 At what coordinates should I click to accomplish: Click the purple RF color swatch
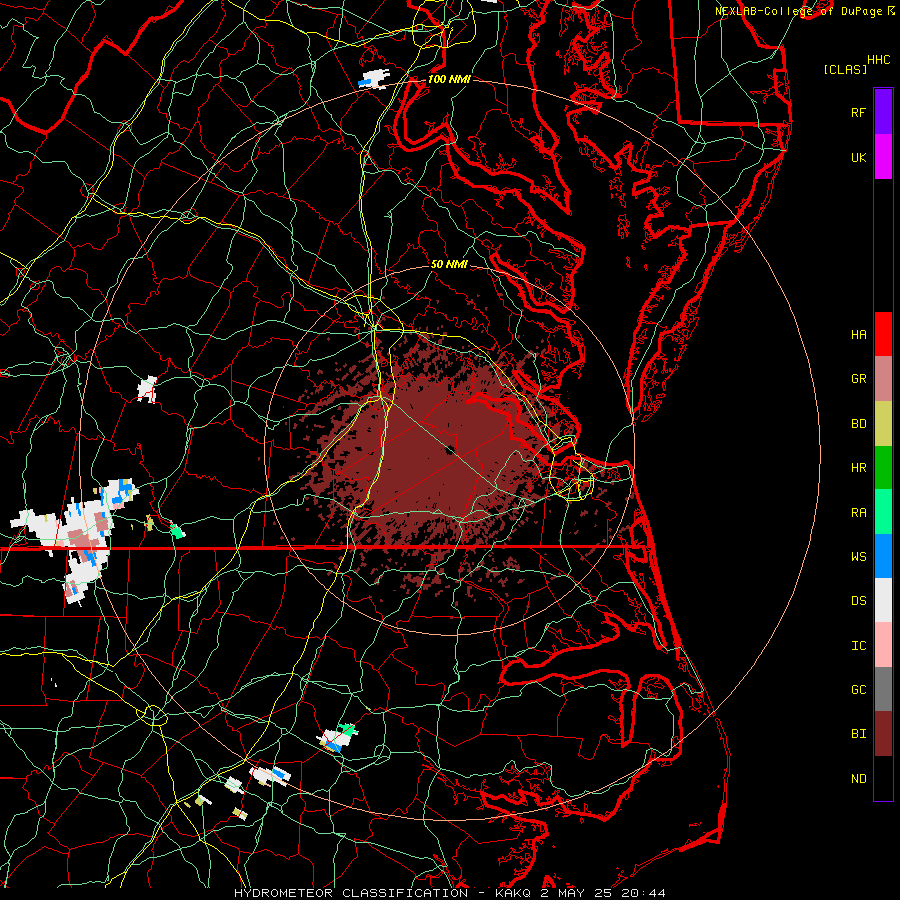[883, 112]
